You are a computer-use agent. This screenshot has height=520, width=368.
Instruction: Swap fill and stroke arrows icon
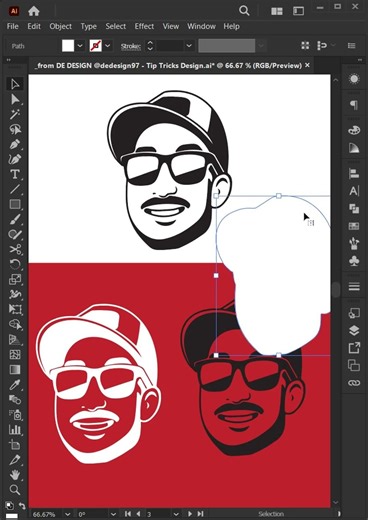tap(22, 505)
